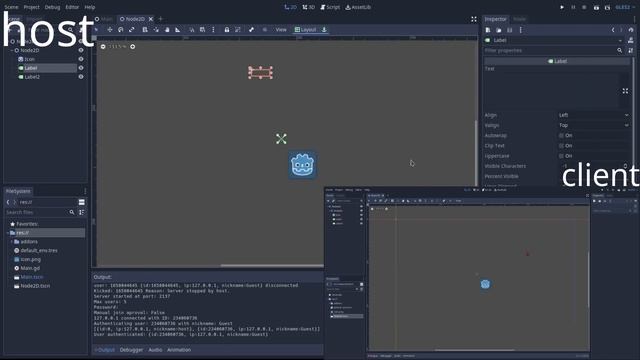
Task: Open the canvas View menu
Action: click(281, 29)
